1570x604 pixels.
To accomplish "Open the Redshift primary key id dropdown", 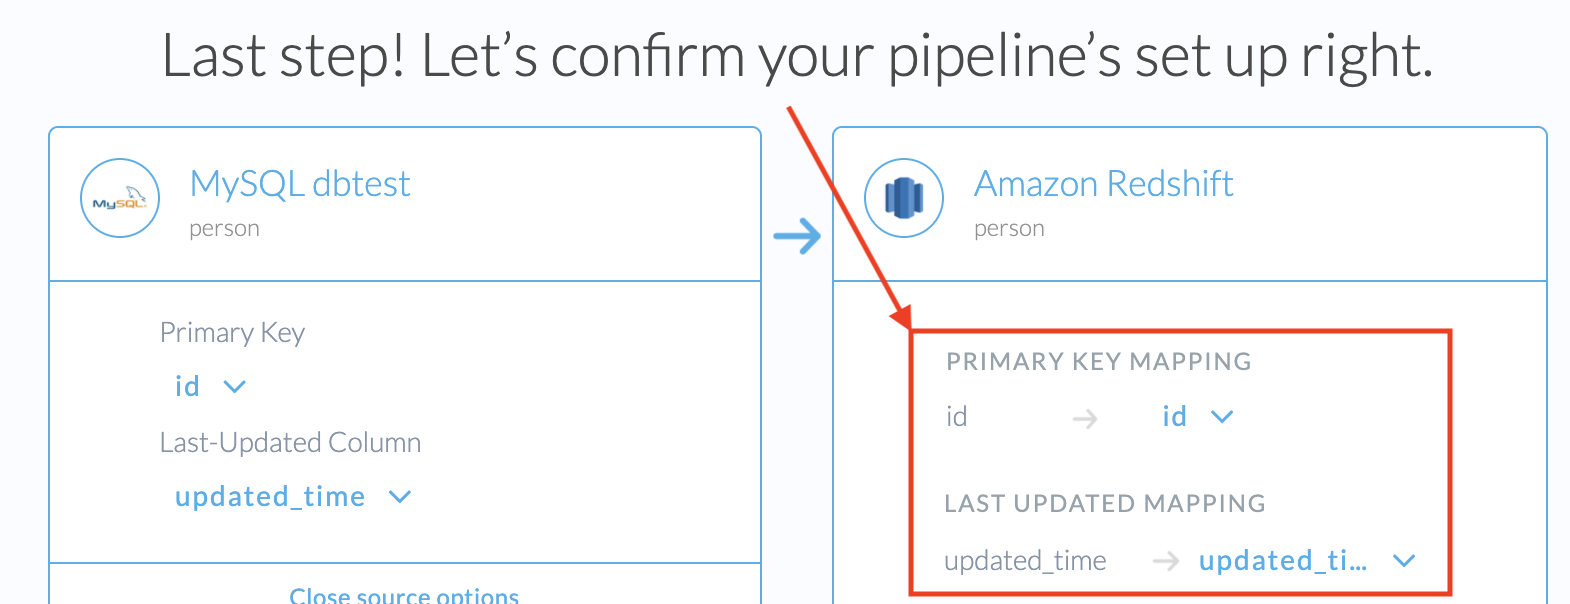I will [x=1197, y=417].
